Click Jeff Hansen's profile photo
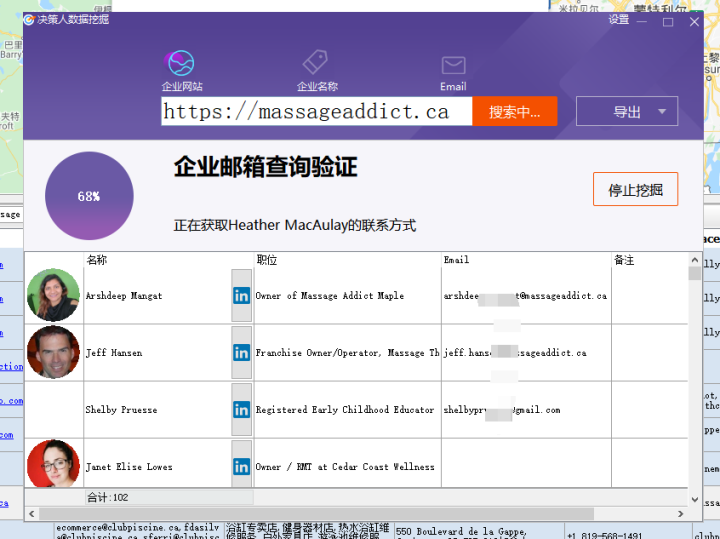This screenshot has height=539, width=720. pos(53,352)
